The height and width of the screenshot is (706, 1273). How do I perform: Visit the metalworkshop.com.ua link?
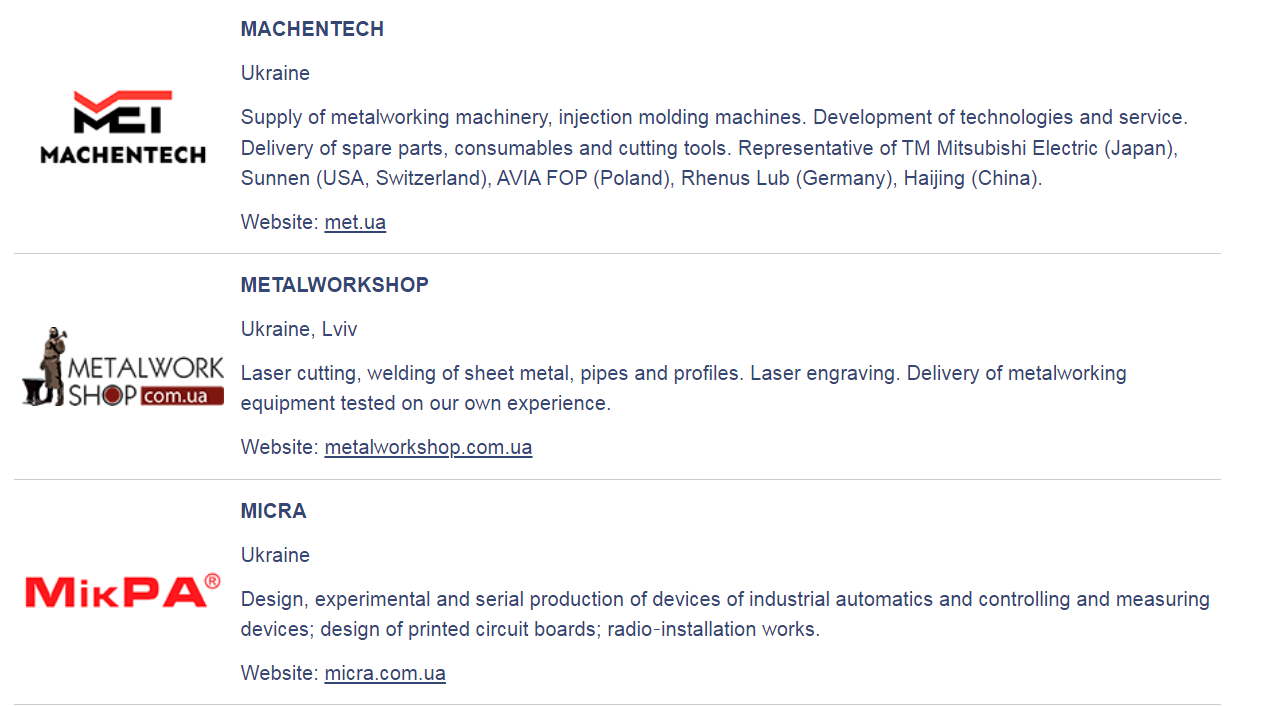coord(428,447)
